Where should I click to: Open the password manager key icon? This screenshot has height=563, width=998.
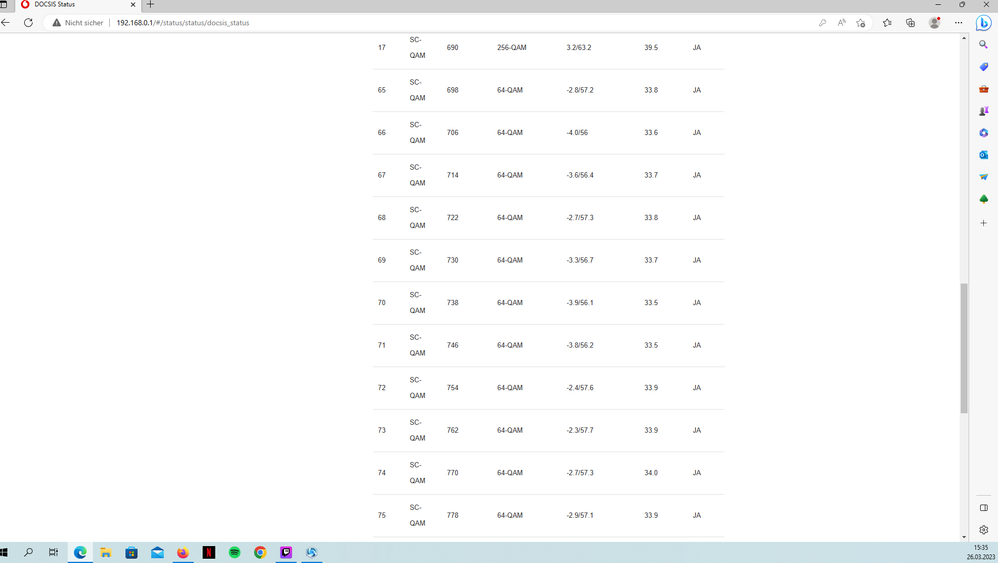(822, 22)
